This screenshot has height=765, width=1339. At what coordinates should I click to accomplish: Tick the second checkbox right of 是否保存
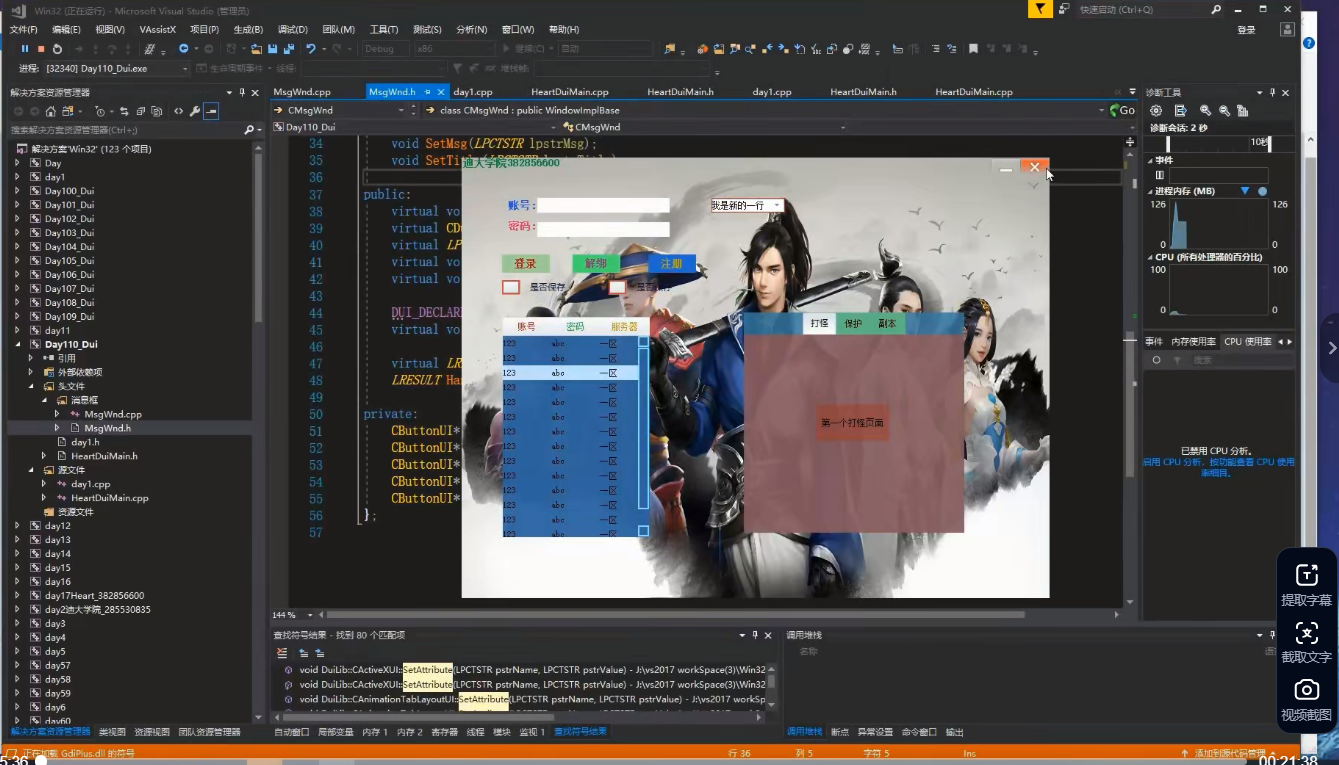click(x=618, y=287)
